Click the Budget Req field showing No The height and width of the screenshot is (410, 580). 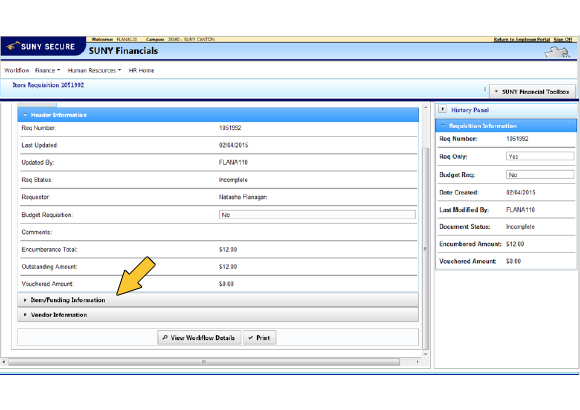(x=540, y=174)
